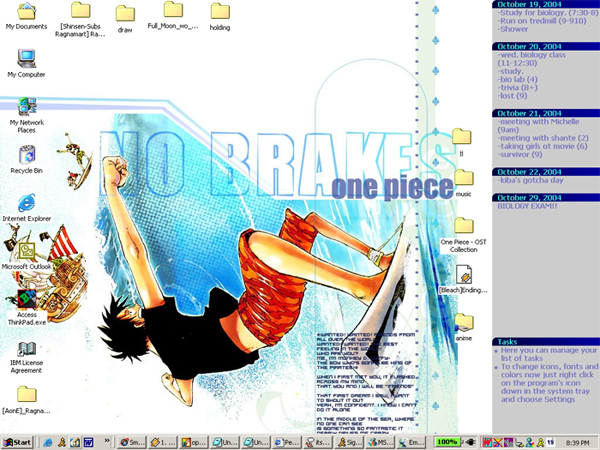Screen dimensions: 600x450
Task: Switch to the 'Pe...' taskbar window
Action: 287,443
